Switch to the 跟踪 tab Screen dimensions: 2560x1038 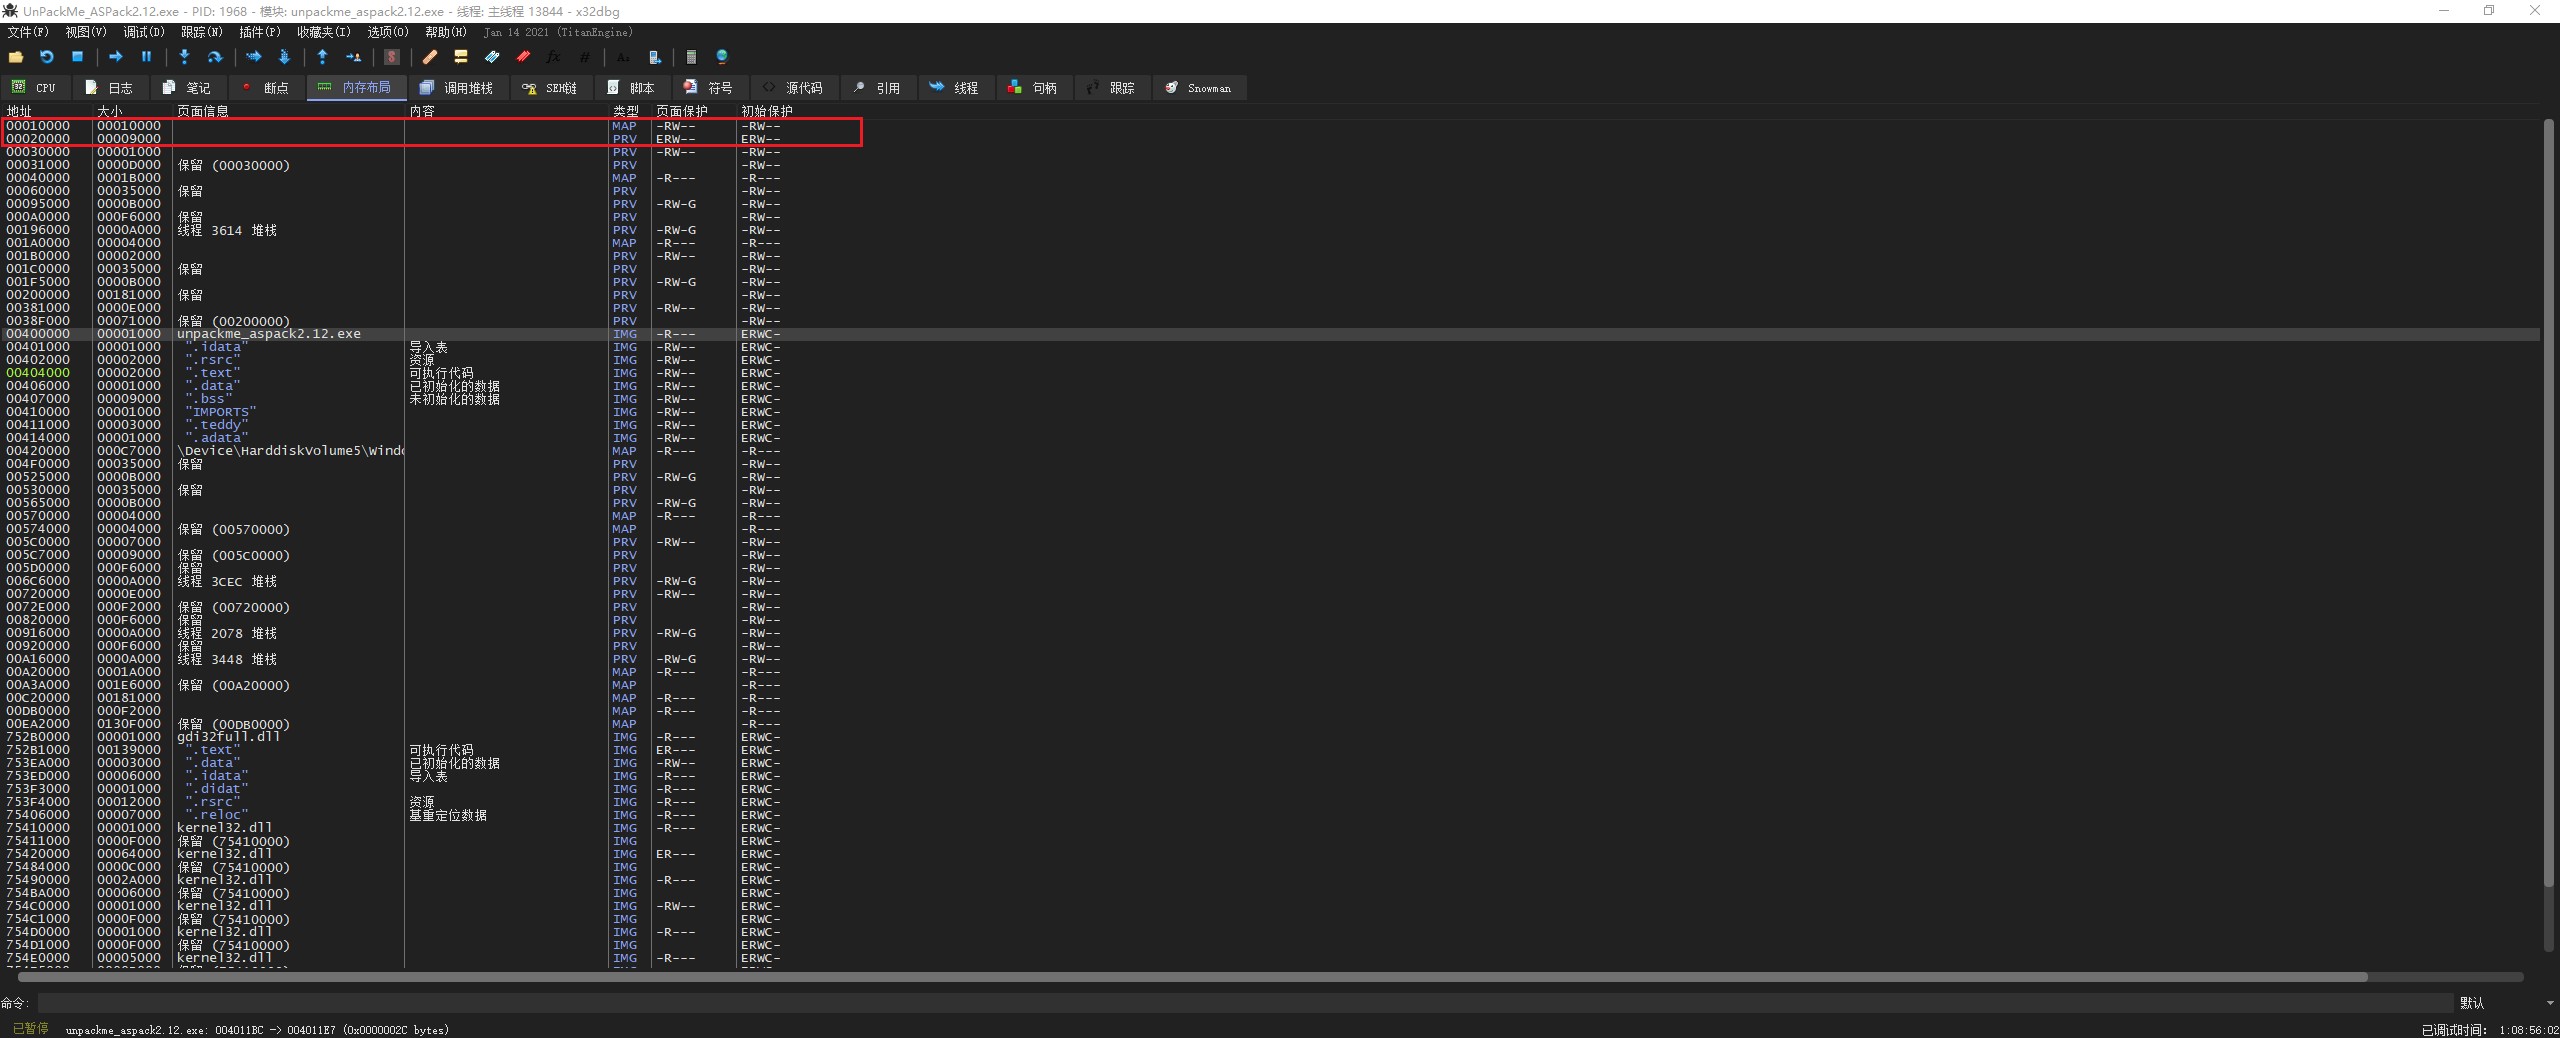(1111, 88)
